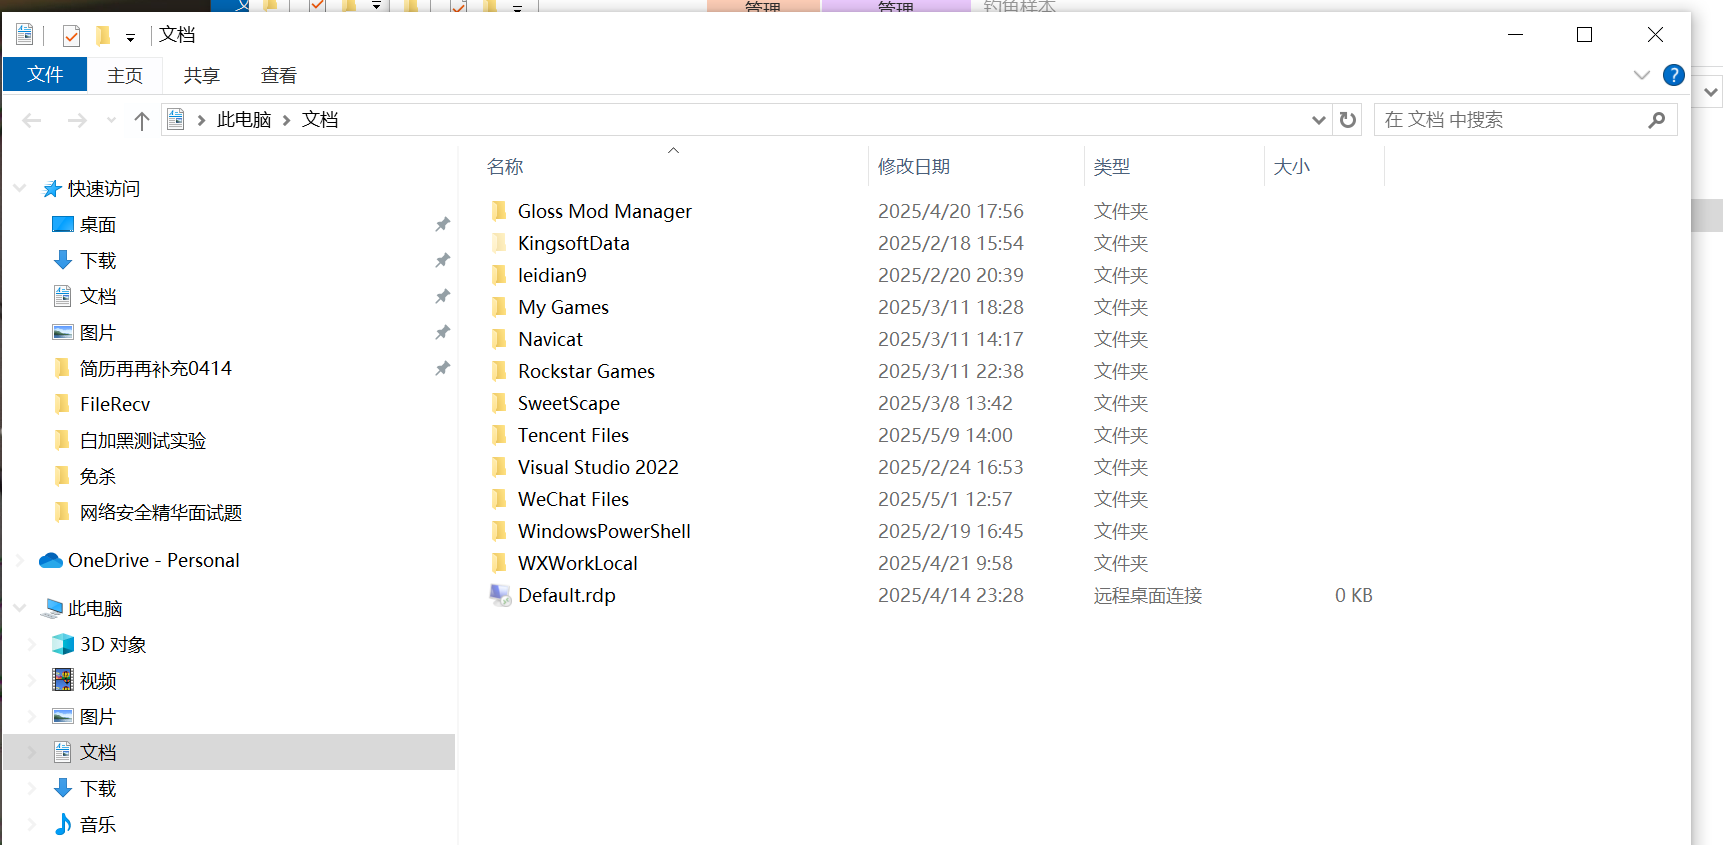Open 3D 对象 under 此电脑
Image resolution: width=1723 pixels, height=845 pixels.
tap(113, 645)
